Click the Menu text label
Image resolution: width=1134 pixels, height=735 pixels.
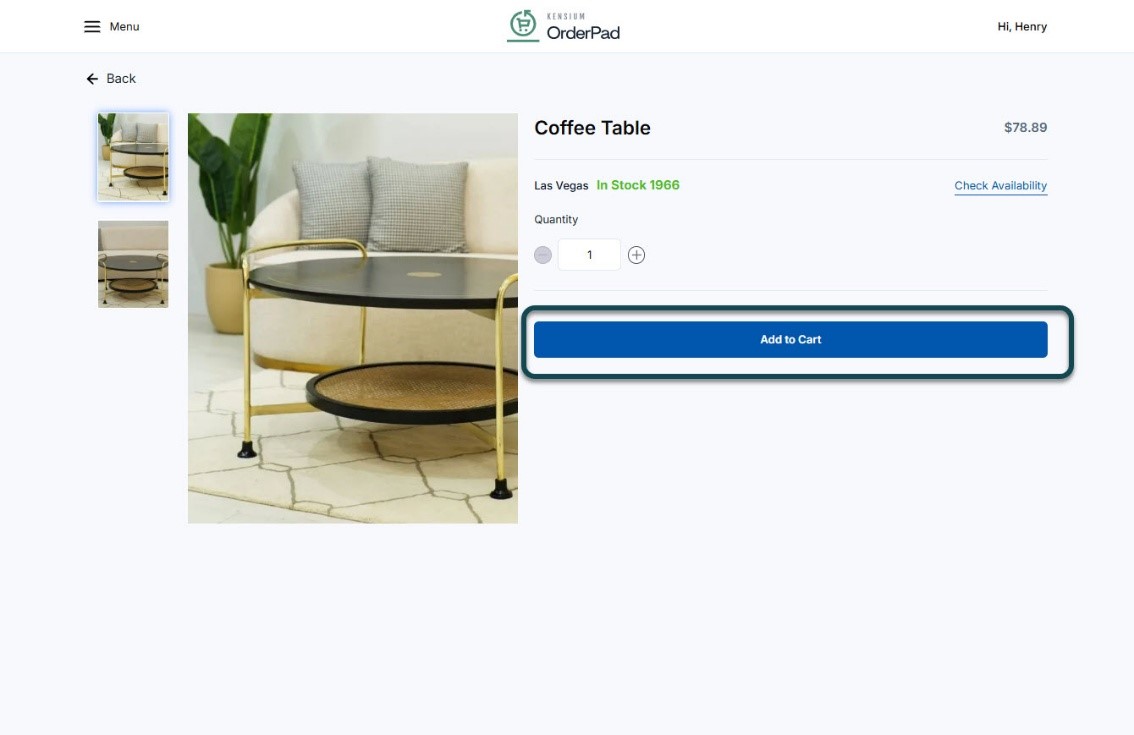point(124,27)
